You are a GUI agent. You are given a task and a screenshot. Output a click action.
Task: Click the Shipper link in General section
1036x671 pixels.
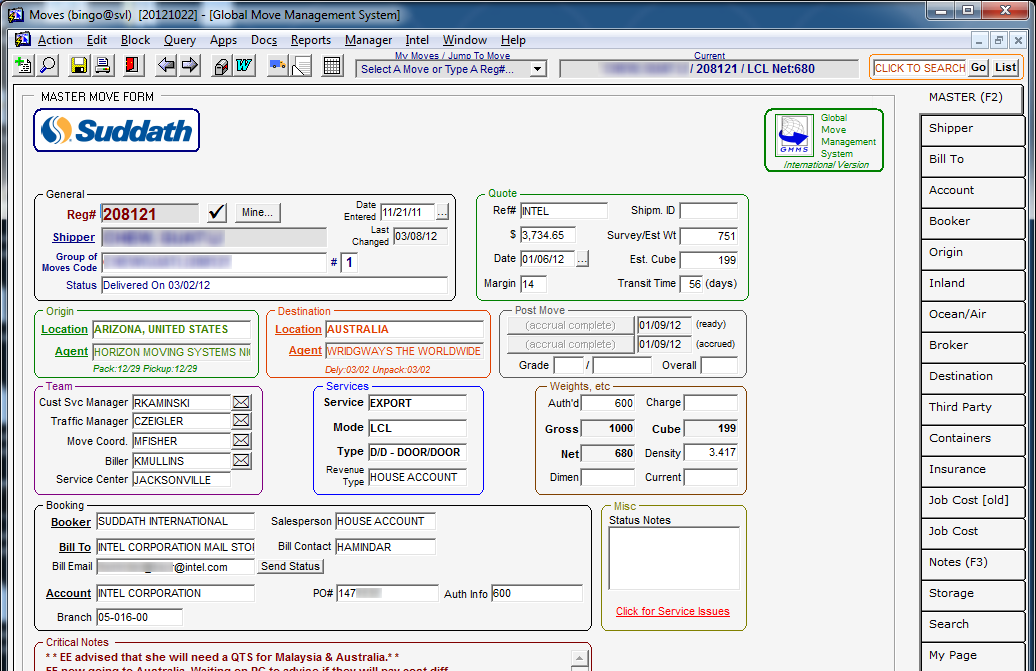coord(73,237)
